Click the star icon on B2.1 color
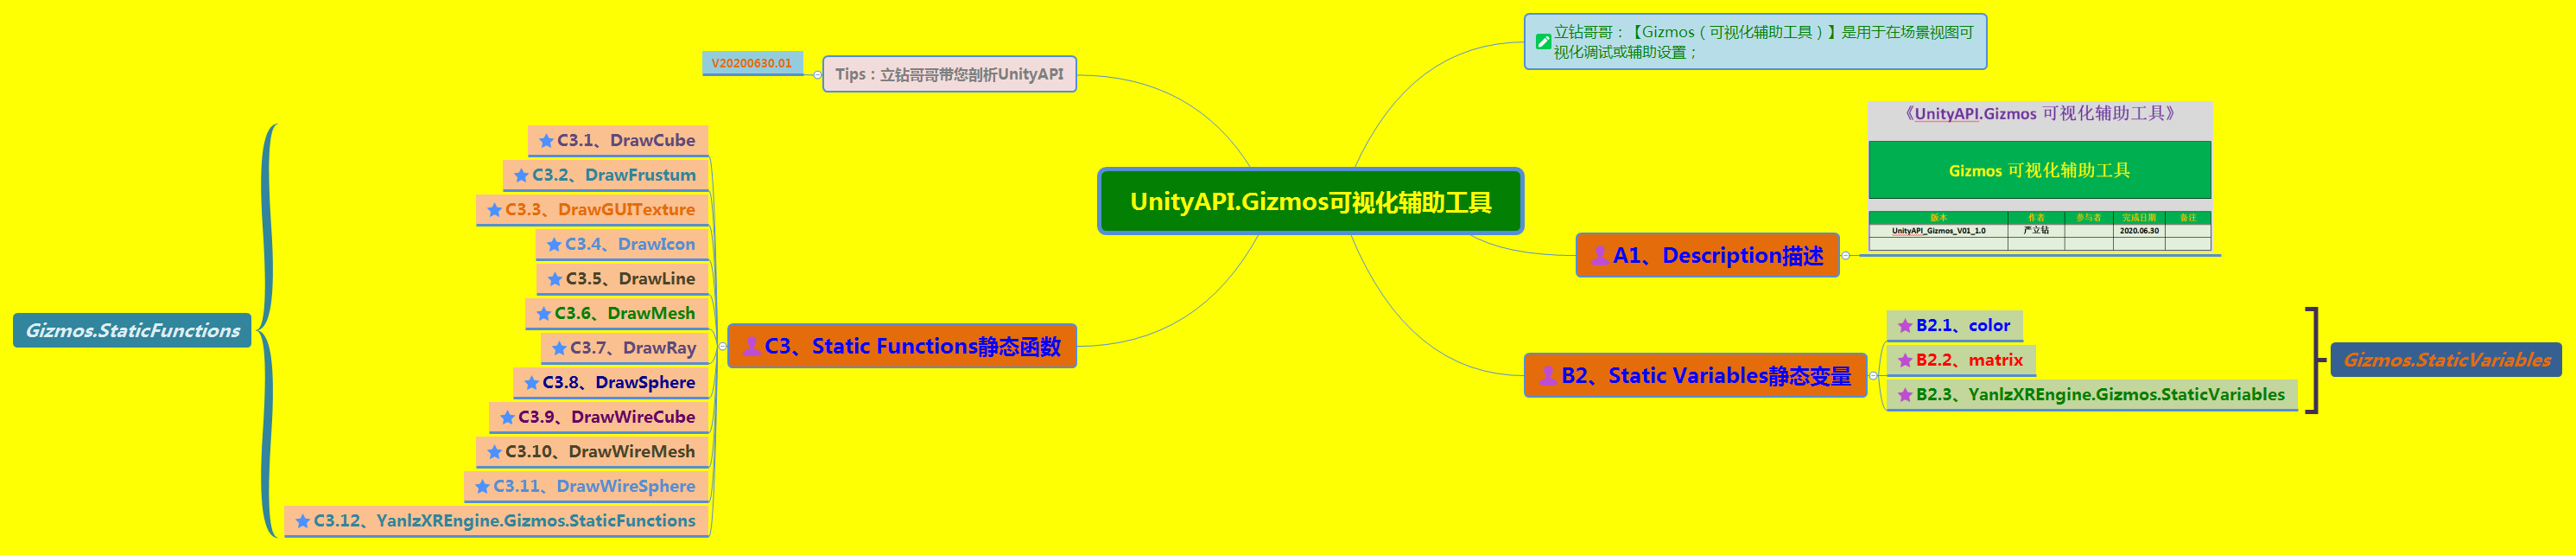 [1905, 326]
